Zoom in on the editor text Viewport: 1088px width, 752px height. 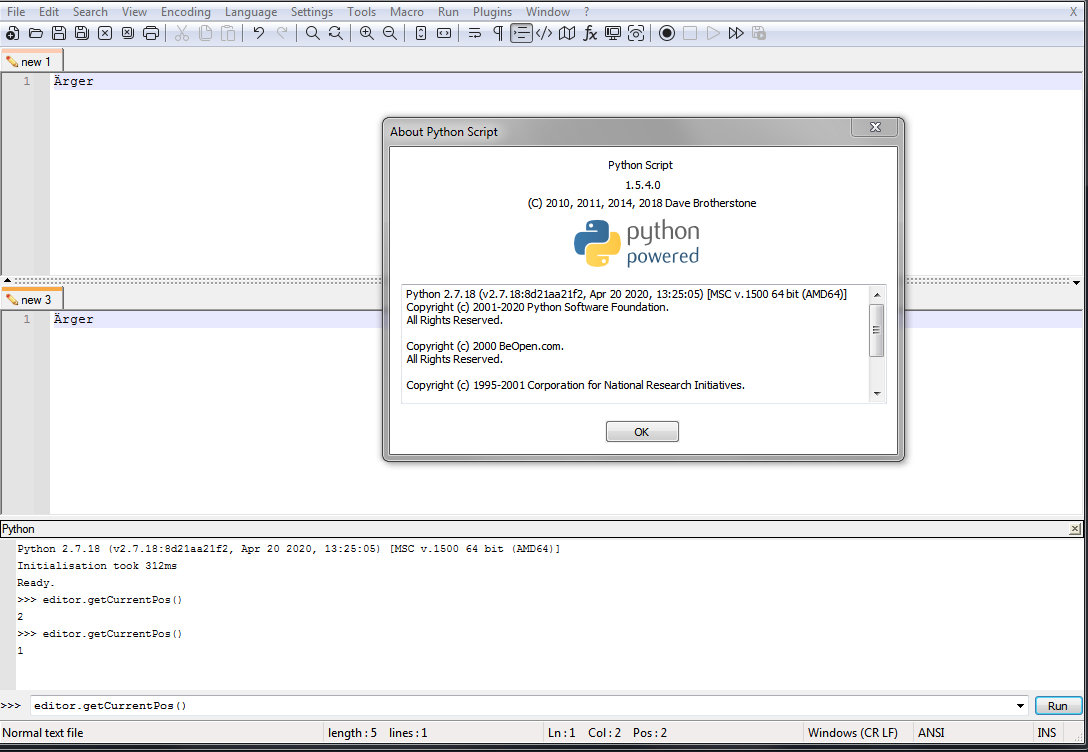(x=367, y=33)
